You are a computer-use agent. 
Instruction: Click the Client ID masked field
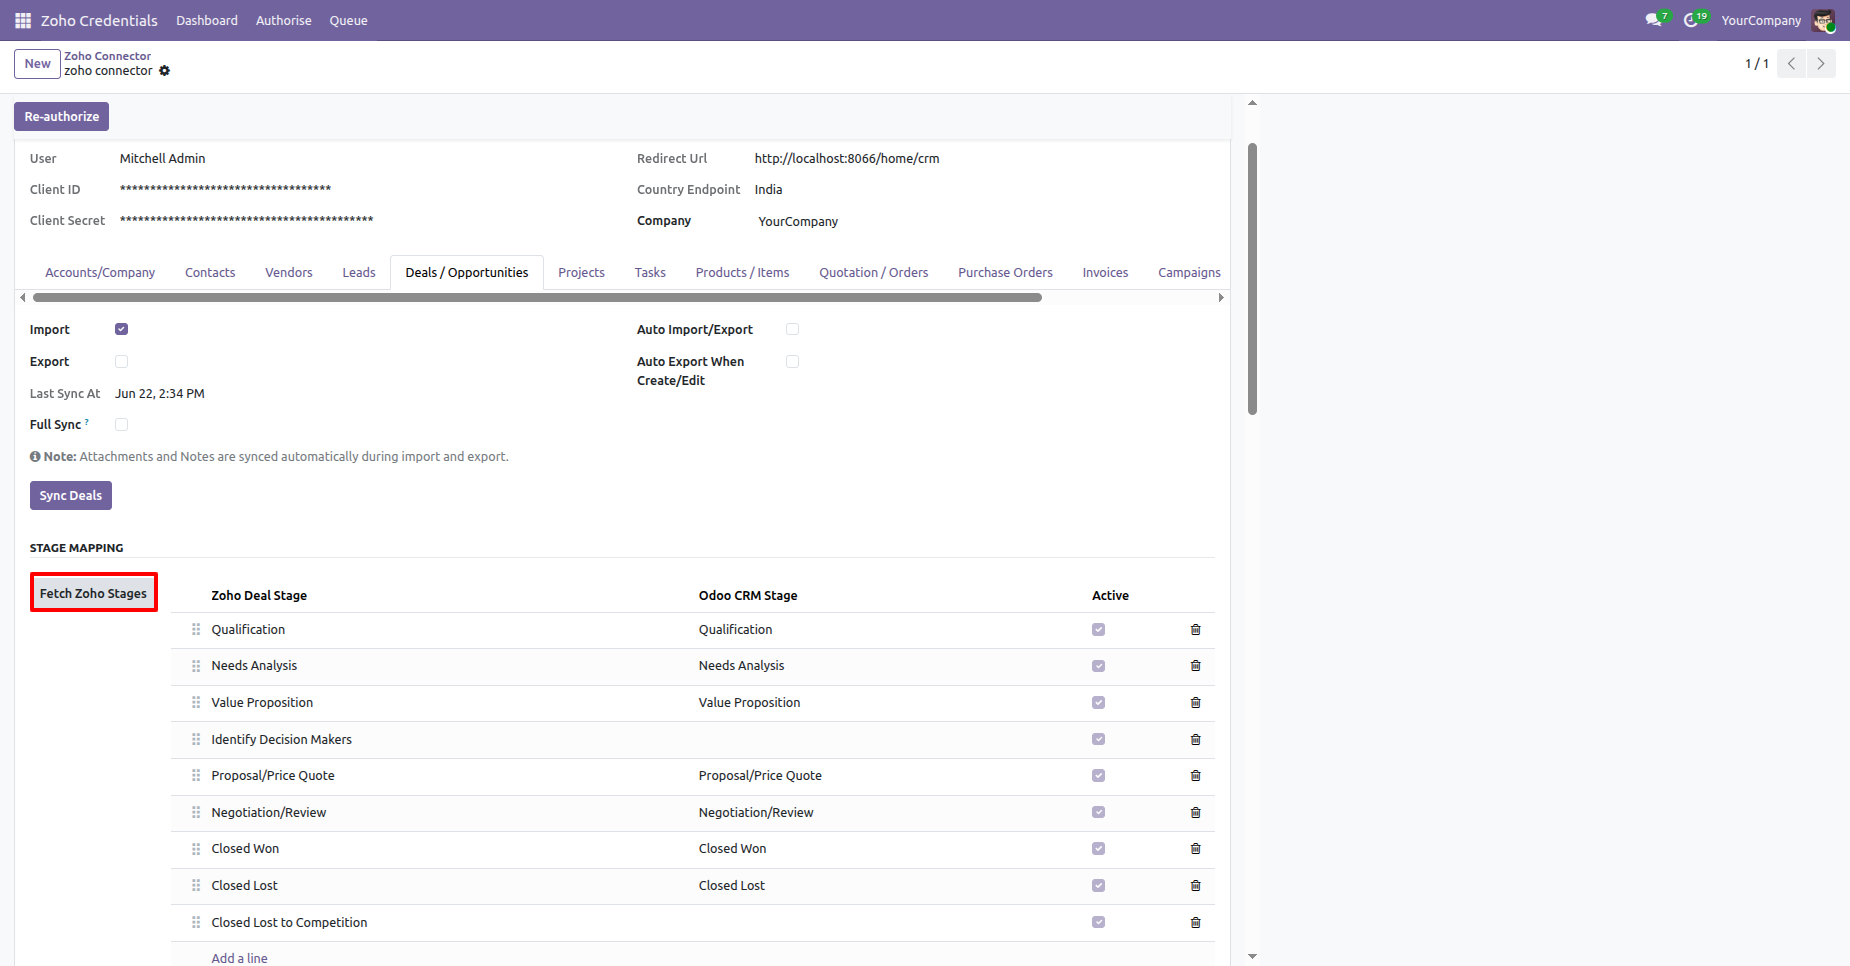[x=225, y=189]
